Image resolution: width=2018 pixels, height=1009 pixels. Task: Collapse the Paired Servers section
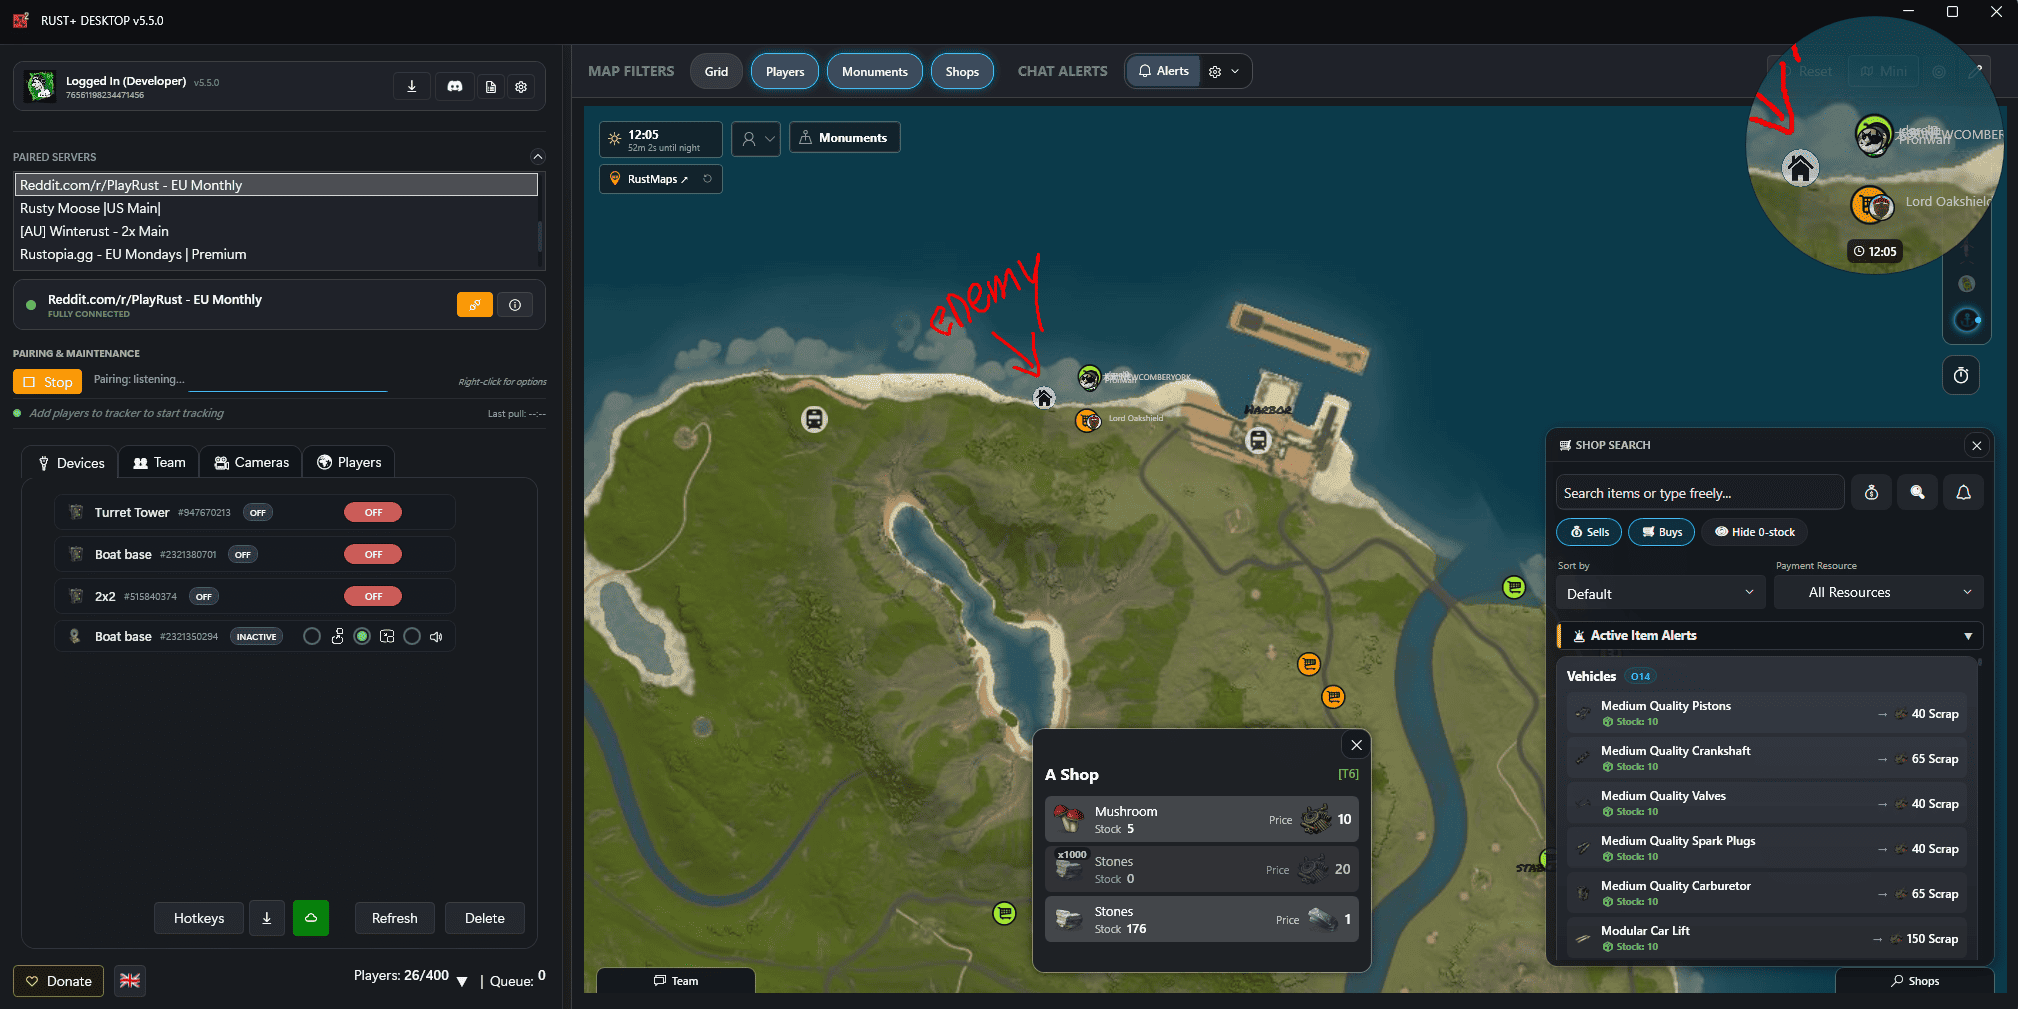[x=537, y=157]
